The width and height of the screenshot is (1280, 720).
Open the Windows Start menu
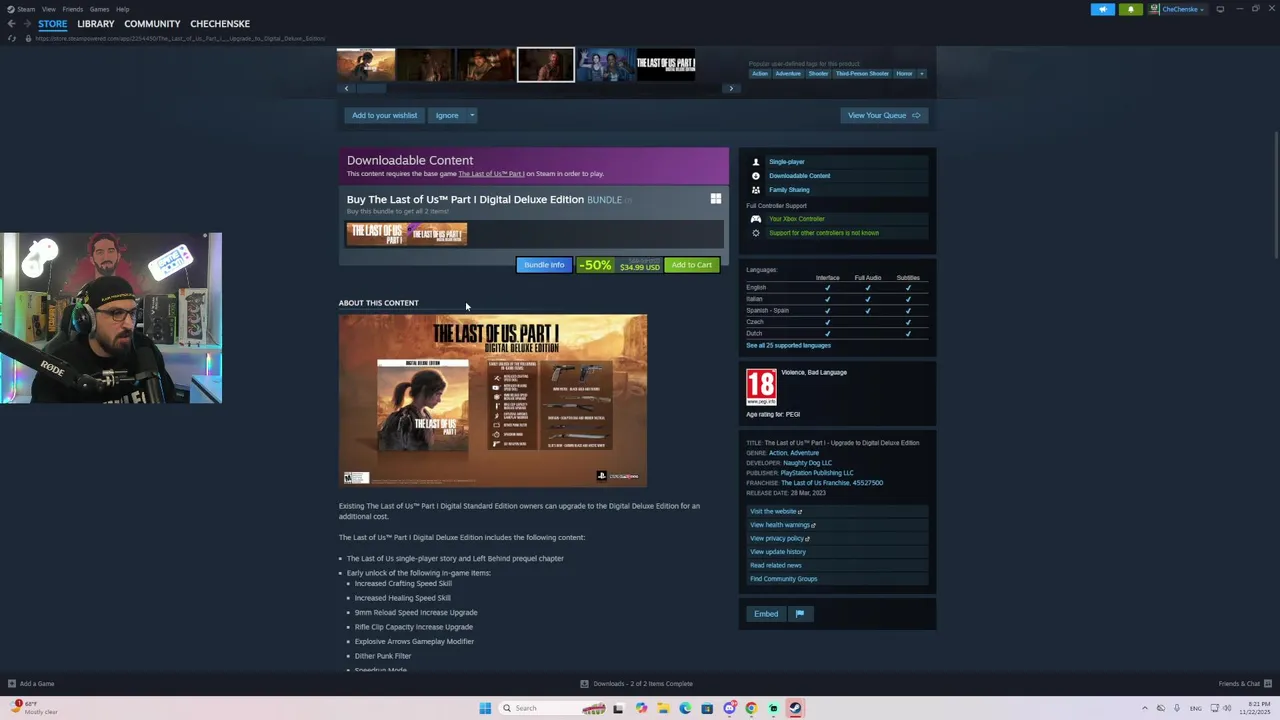pos(485,708)
